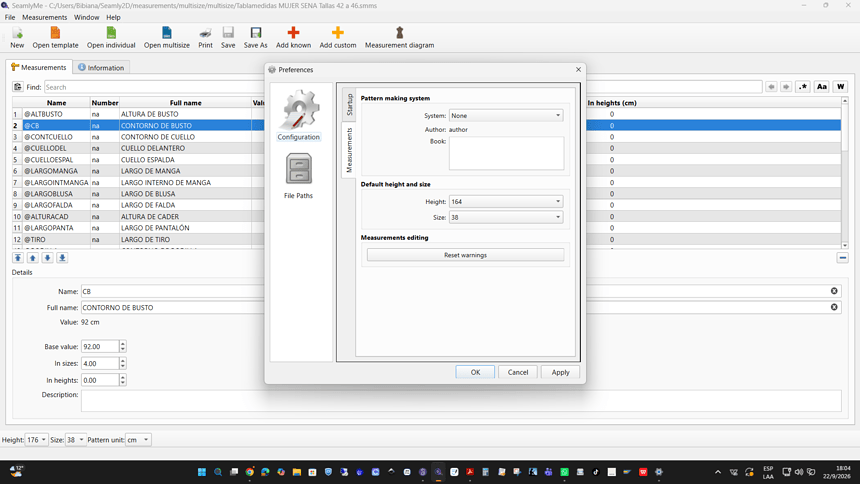This screenshot has height=484, width=860.
Task: Open the bottom Height dropdown showing 176
Action: click(x=36, y=440)
